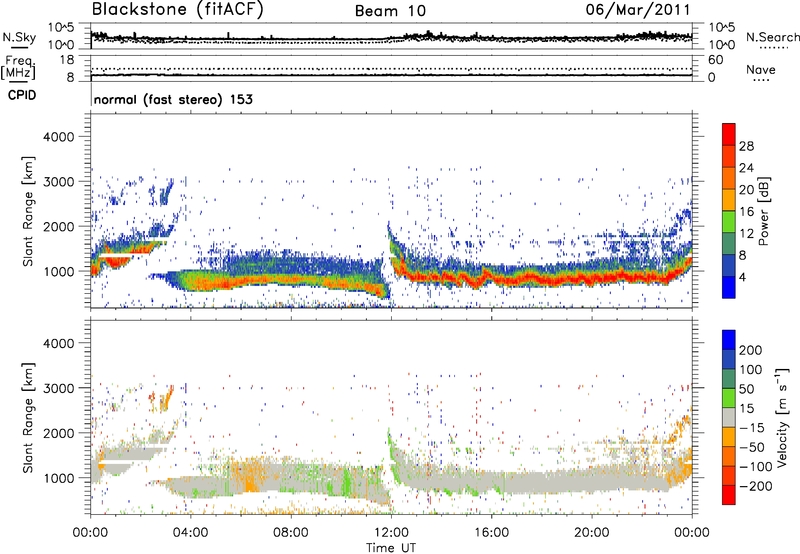Click the -15 value on velocity scale
Viewport: 800px width, 554px height.
point(752,428)
